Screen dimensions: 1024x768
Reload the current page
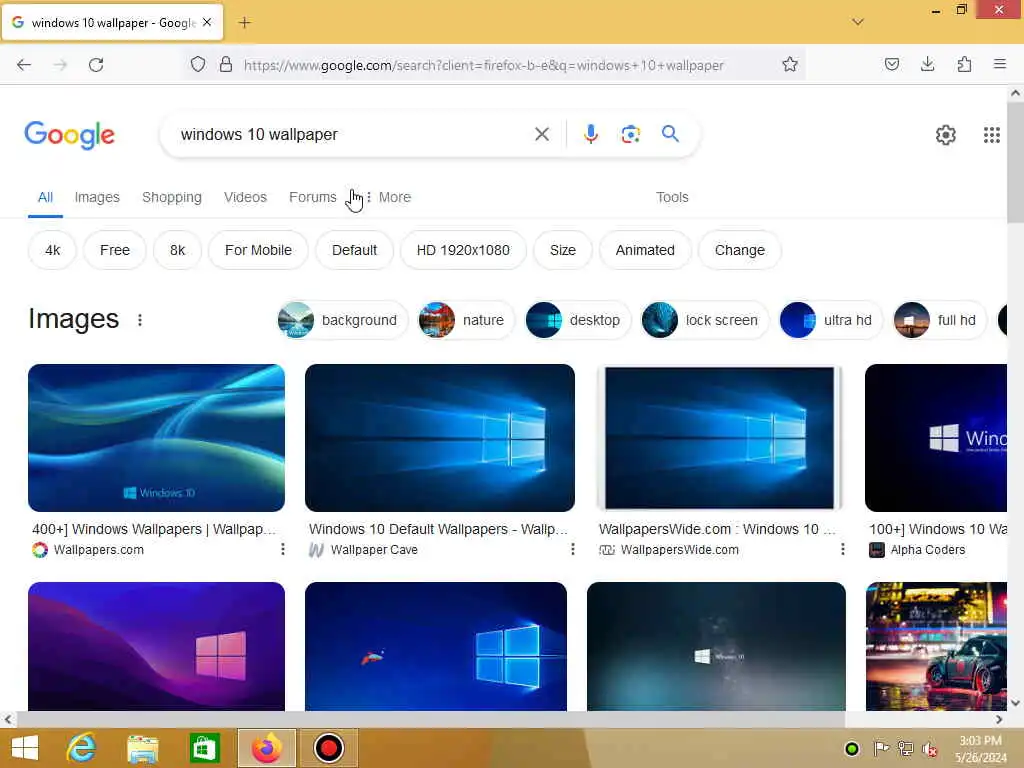click(96, 65)
